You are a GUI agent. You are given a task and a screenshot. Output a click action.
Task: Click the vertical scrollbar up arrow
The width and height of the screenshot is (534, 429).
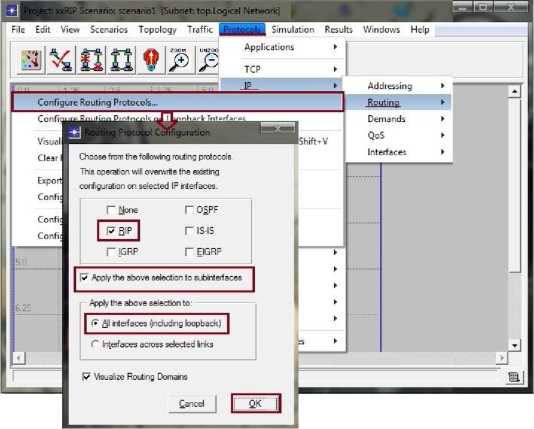tap(514, 91)
